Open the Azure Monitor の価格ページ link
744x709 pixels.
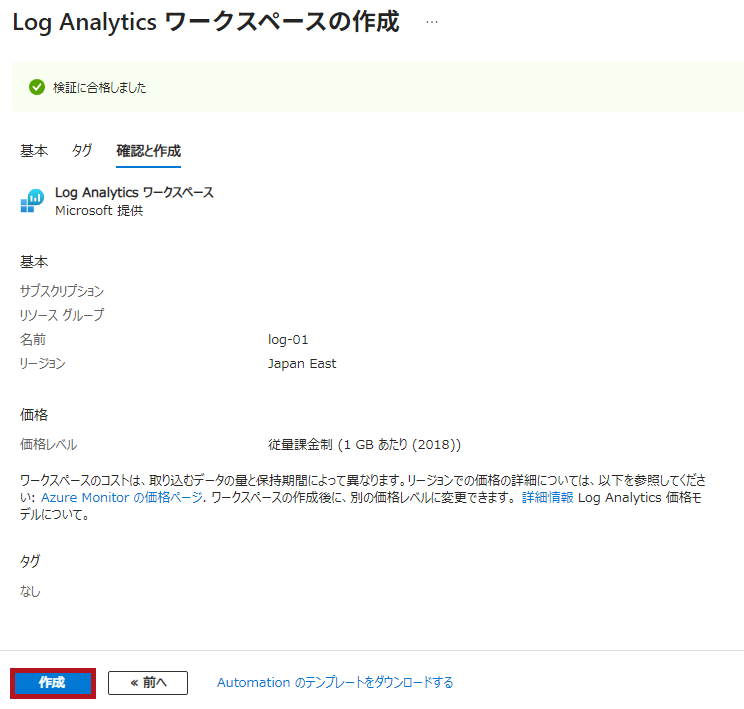(x=122, y=498)
